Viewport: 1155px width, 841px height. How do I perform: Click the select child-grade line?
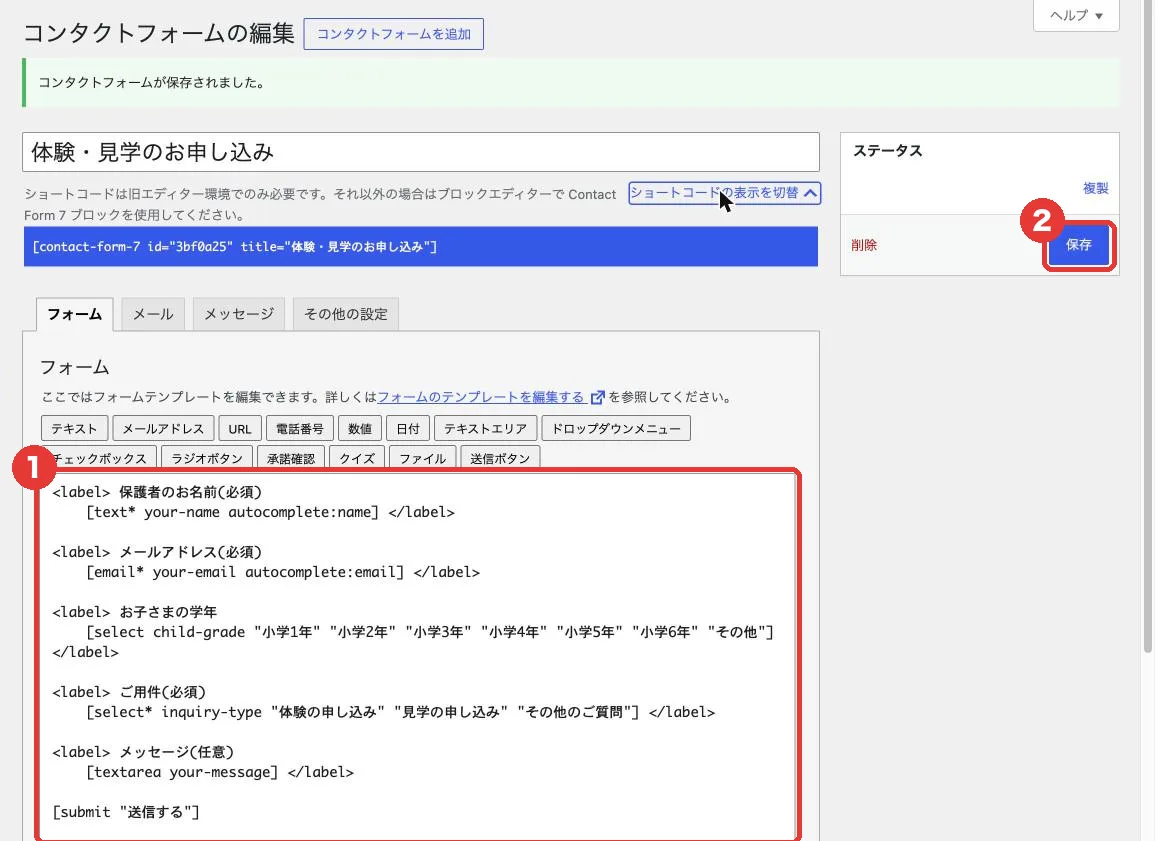coord(429,632)
